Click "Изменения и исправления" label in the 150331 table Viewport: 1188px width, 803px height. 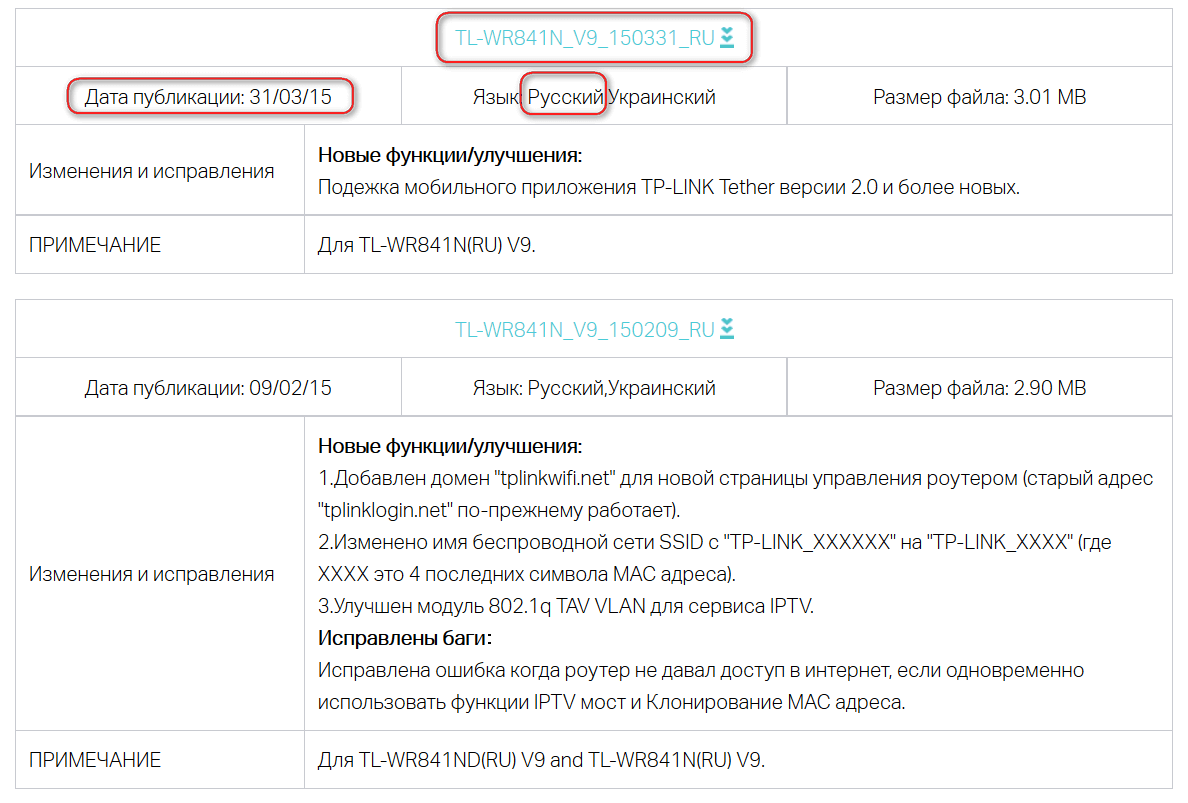point(151,171)
